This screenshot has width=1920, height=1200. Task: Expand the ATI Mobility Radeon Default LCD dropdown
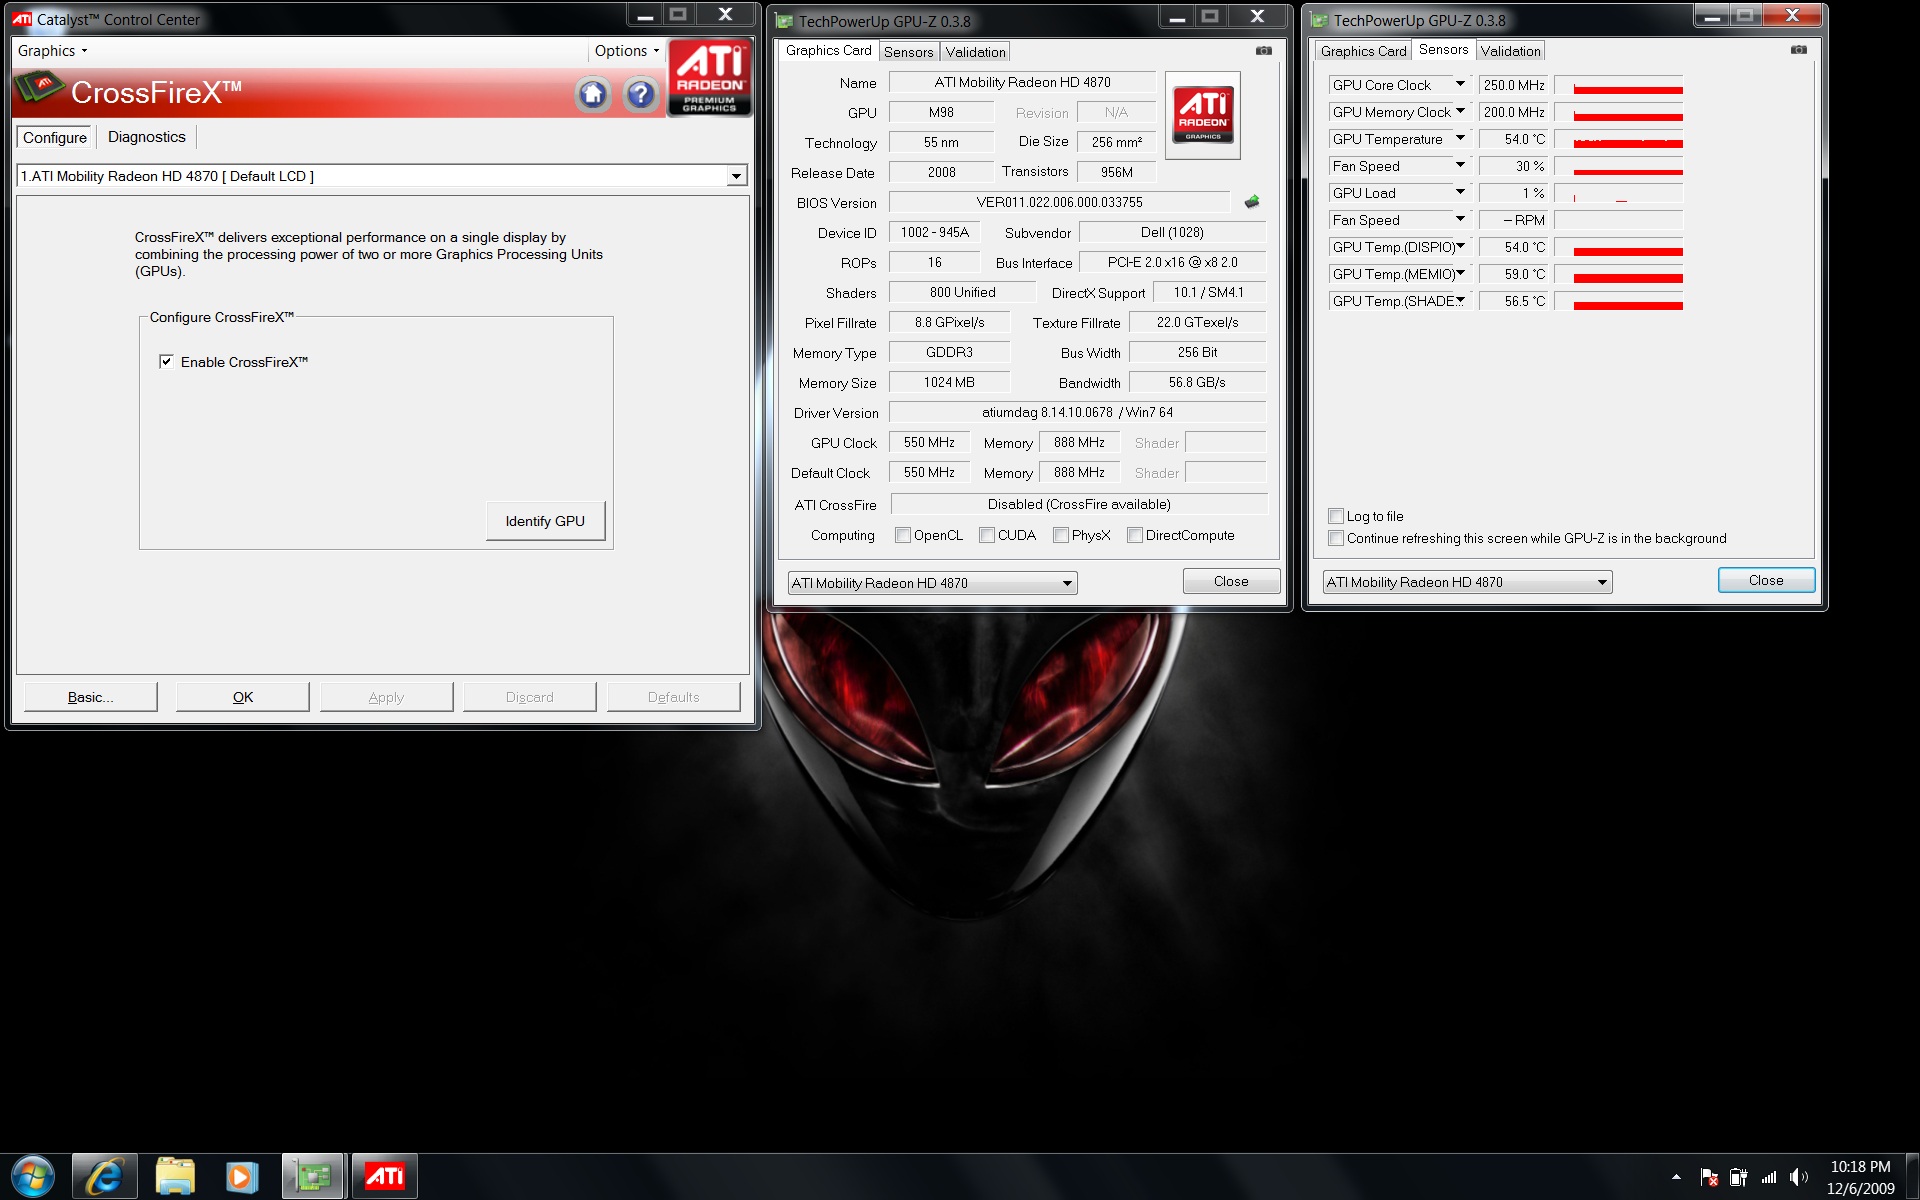(x=736, y=176)
